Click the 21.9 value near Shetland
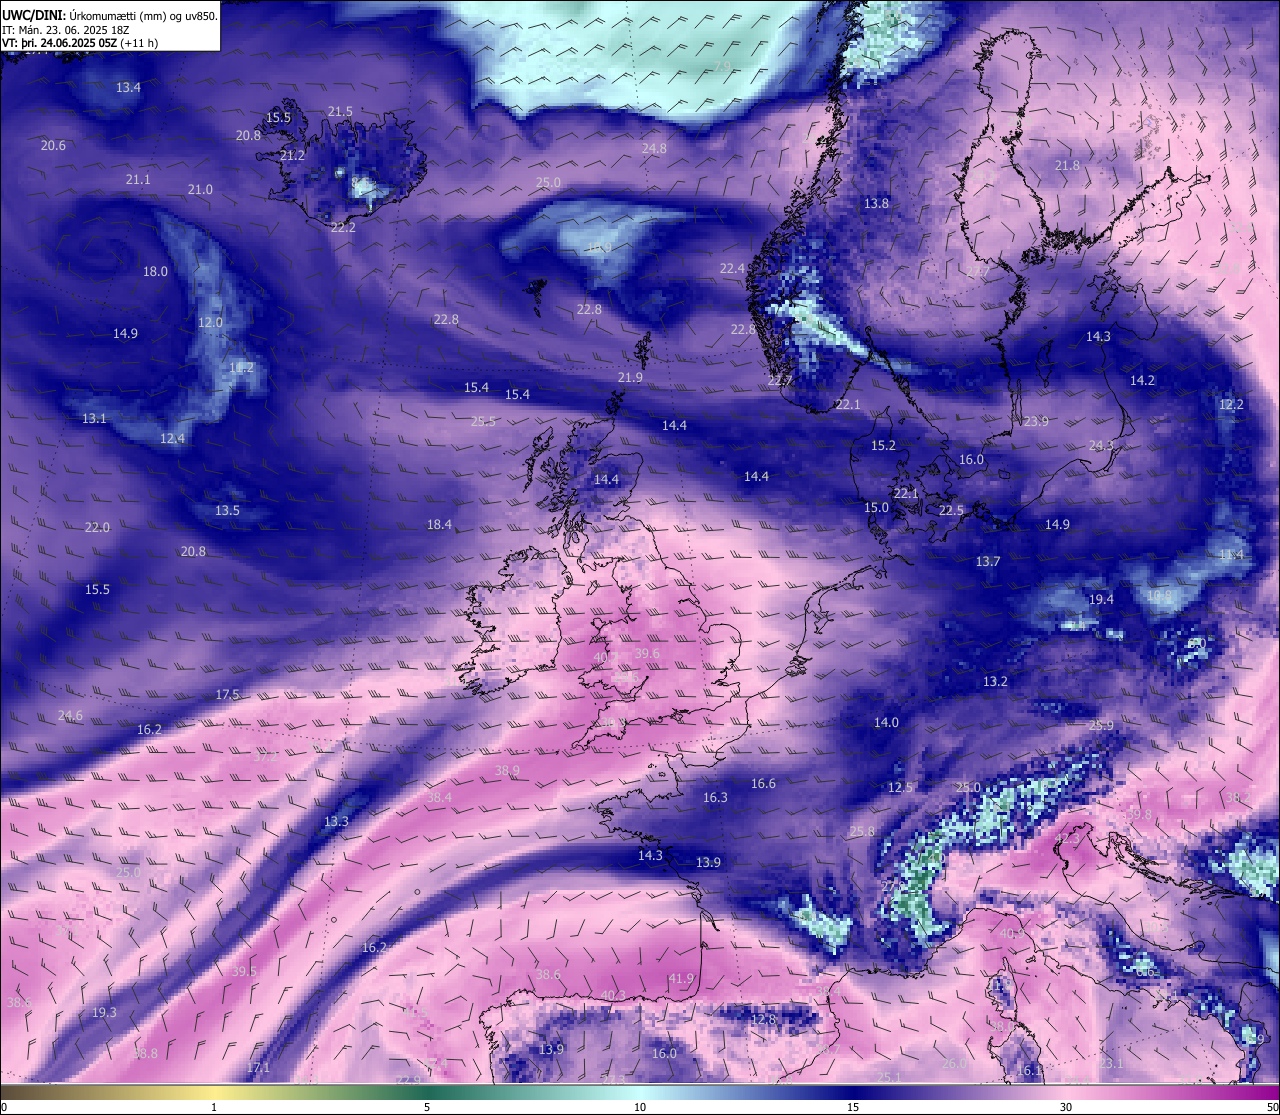Screen dimensions: 1280x1115 [630, 378]
